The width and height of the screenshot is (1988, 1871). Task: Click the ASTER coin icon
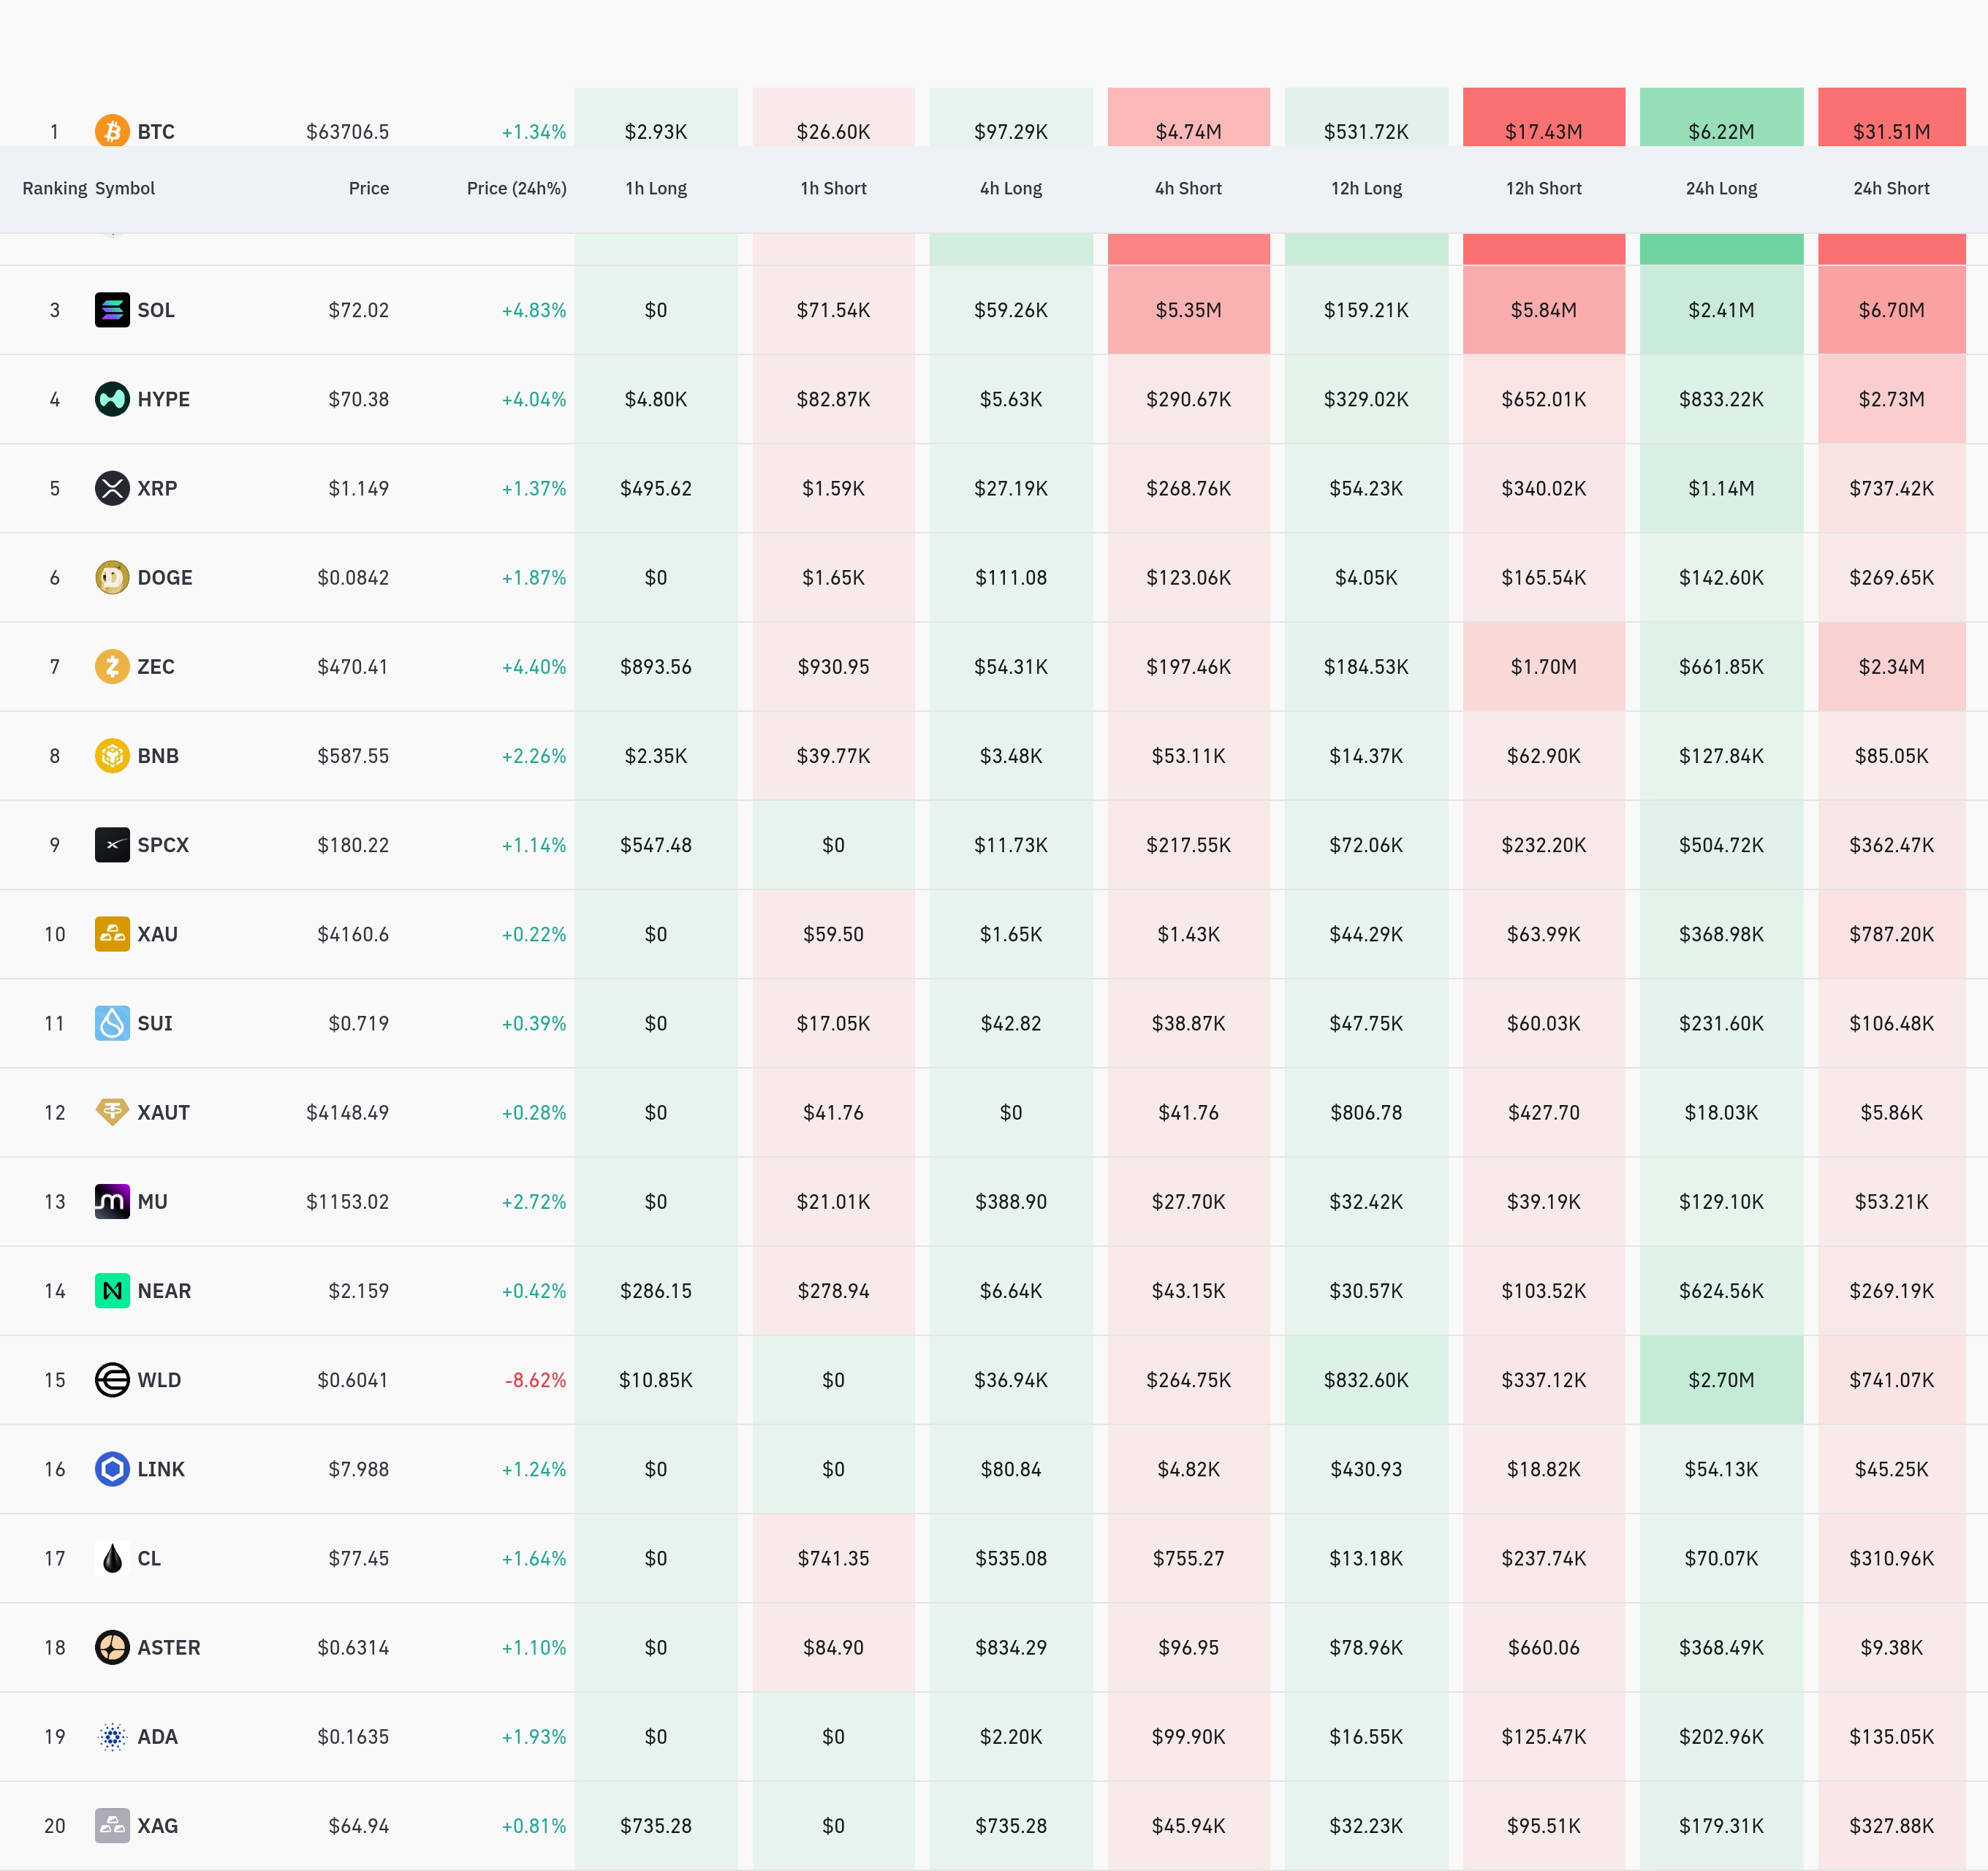[x=112, y=1647]
